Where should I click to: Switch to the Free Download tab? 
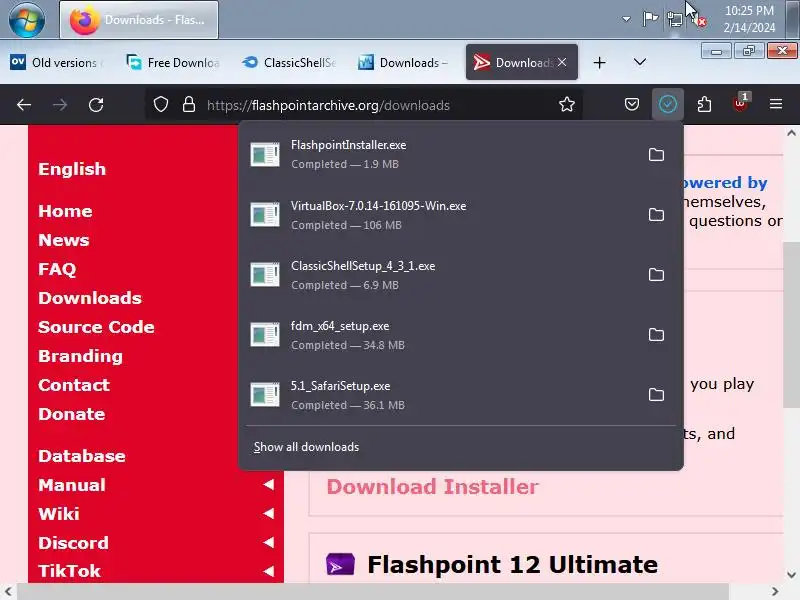[x=172, y=63]
